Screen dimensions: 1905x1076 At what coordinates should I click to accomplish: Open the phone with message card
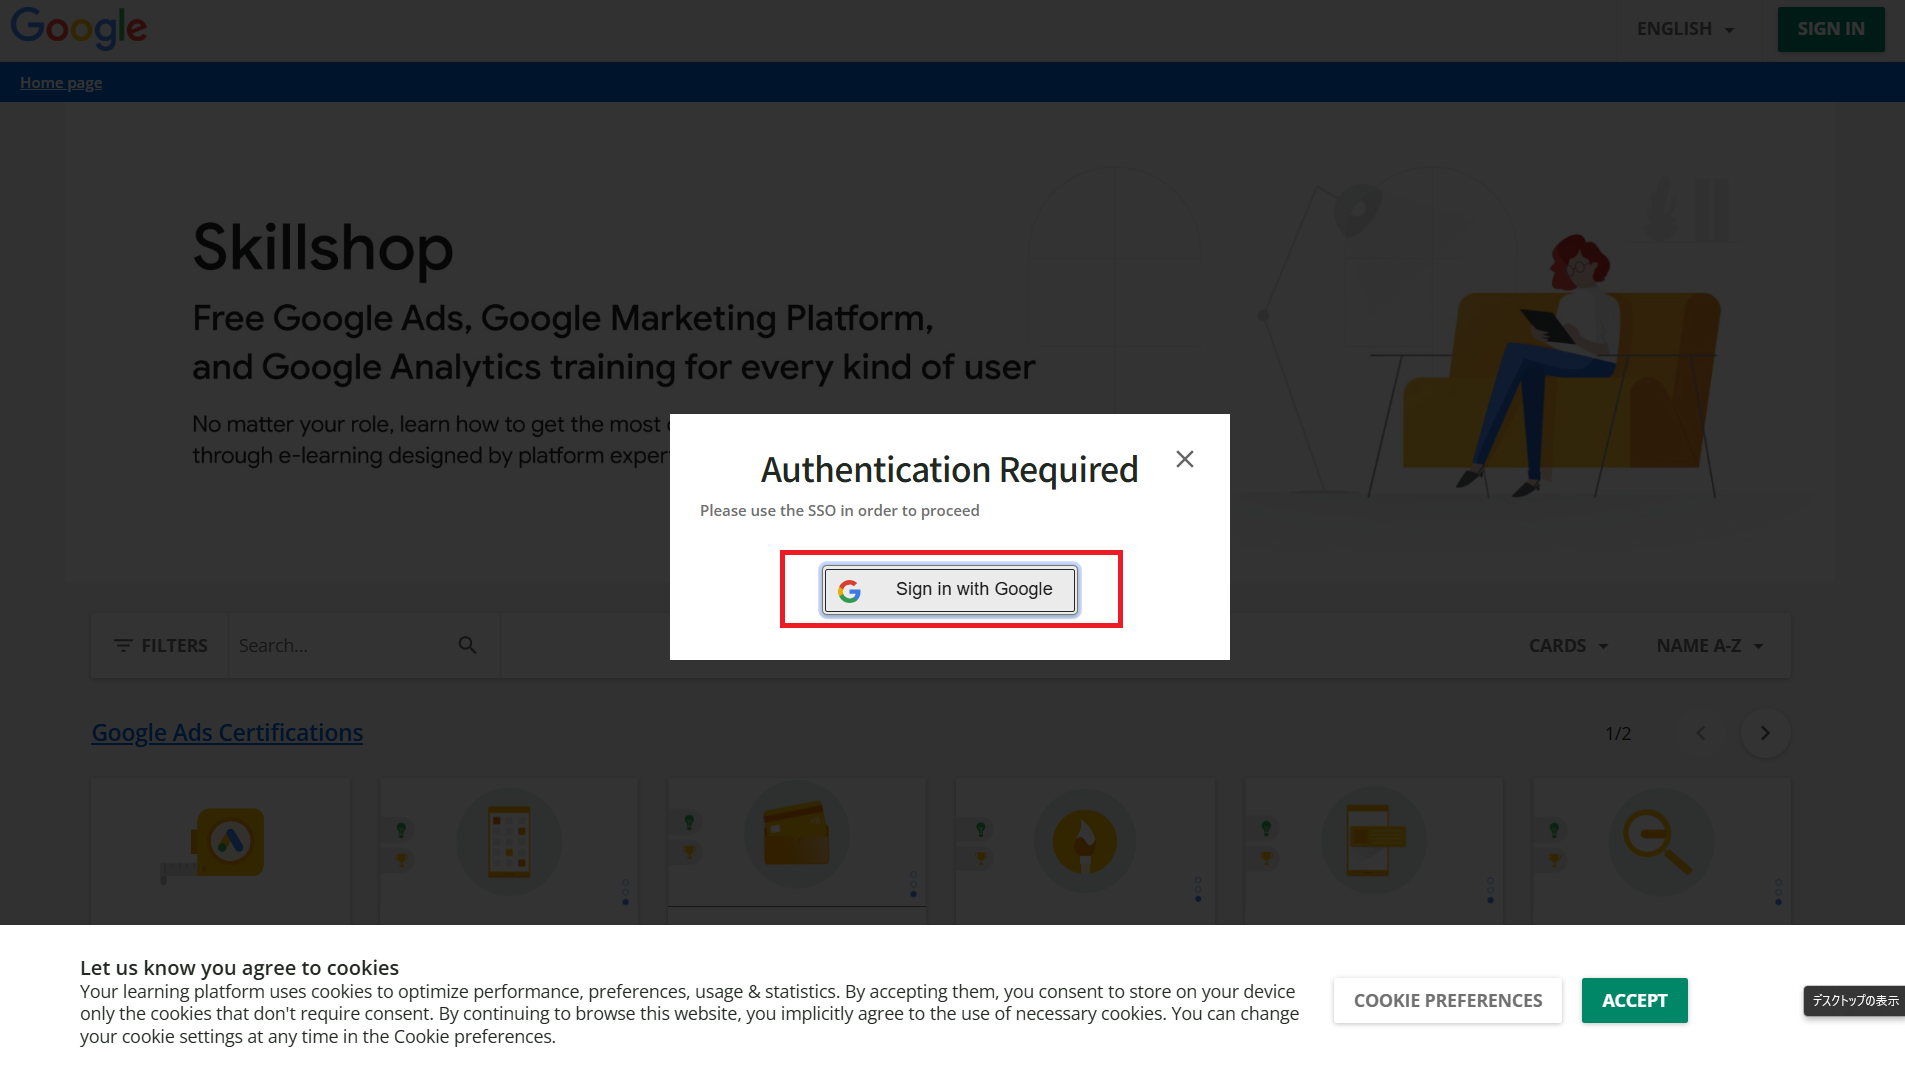(x=1373, y=852)
